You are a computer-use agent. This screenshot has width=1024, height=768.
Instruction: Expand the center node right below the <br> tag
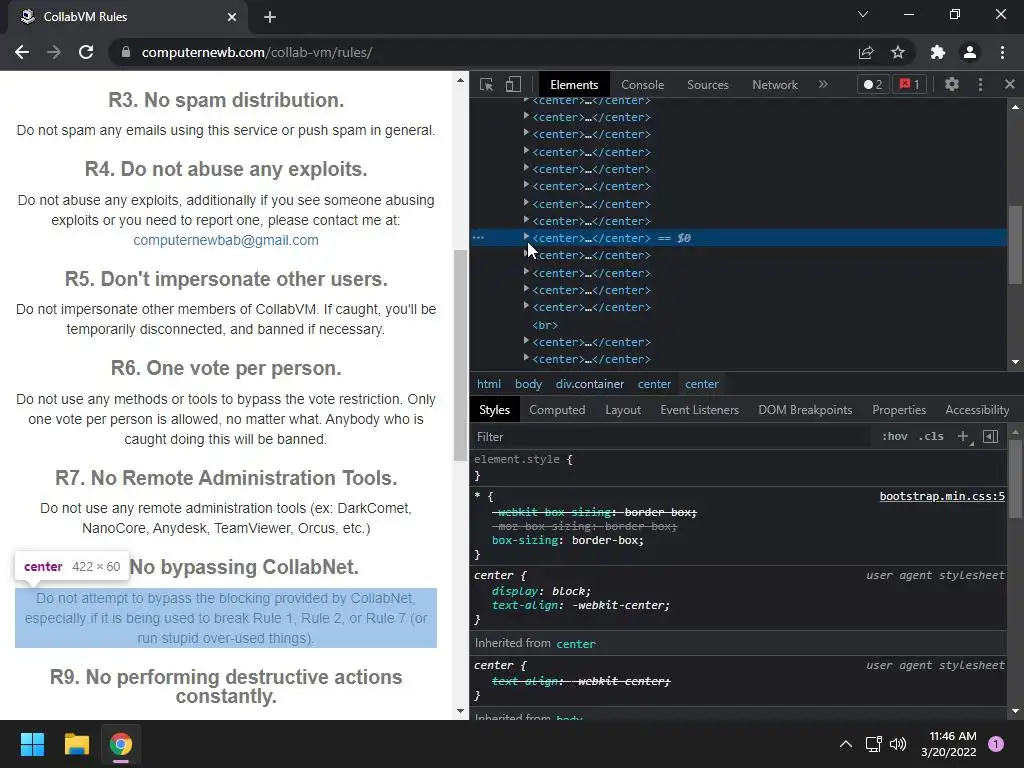526,340
